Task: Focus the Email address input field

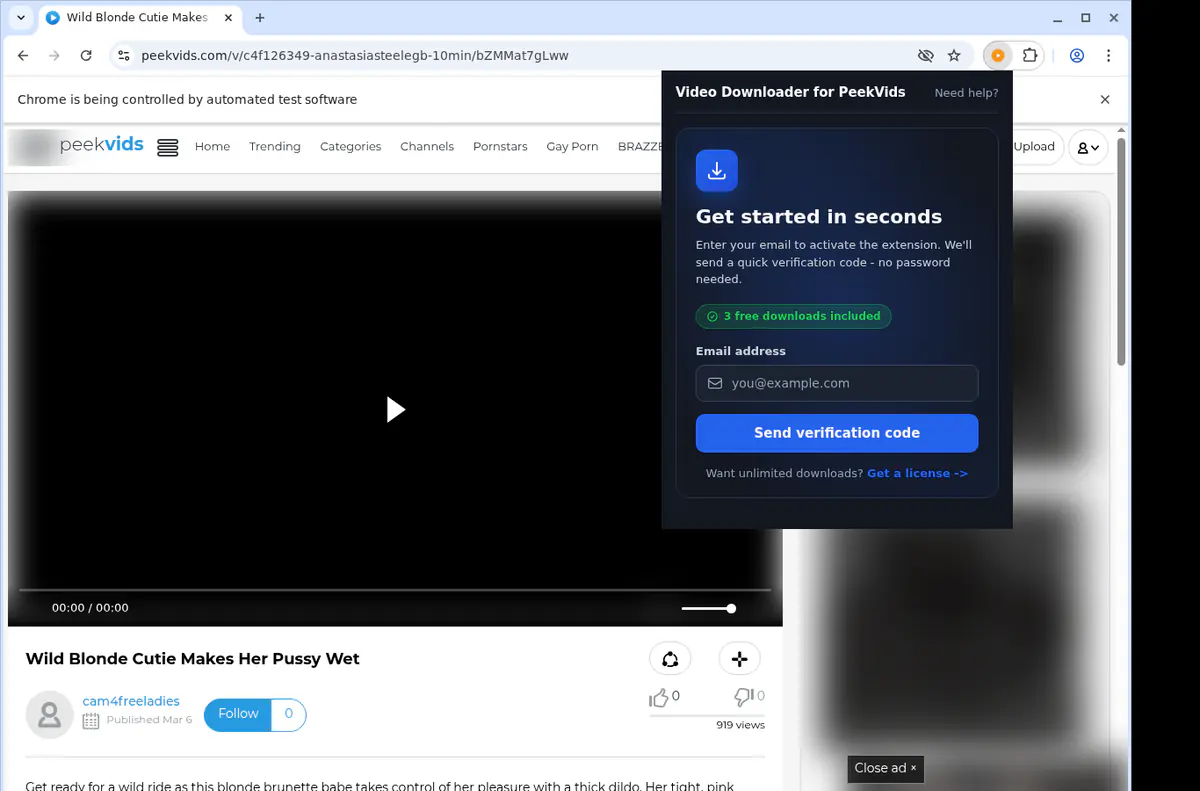Action: [x=837, y=383]
